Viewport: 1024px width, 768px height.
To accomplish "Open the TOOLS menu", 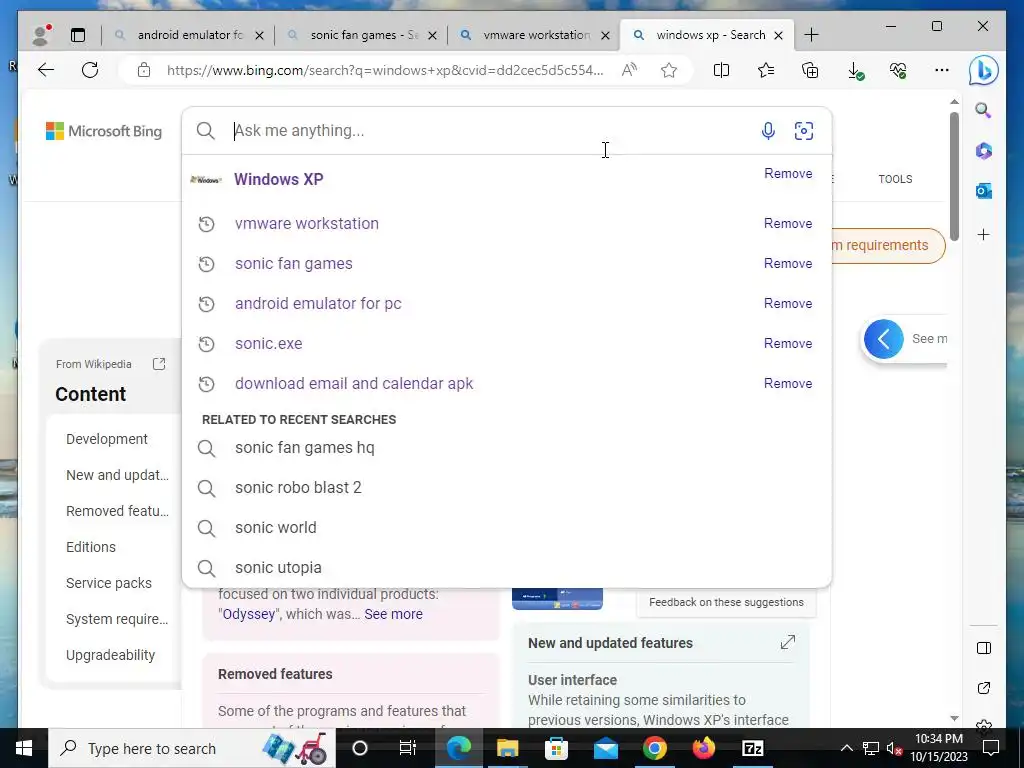I will [x=895, y=179].
